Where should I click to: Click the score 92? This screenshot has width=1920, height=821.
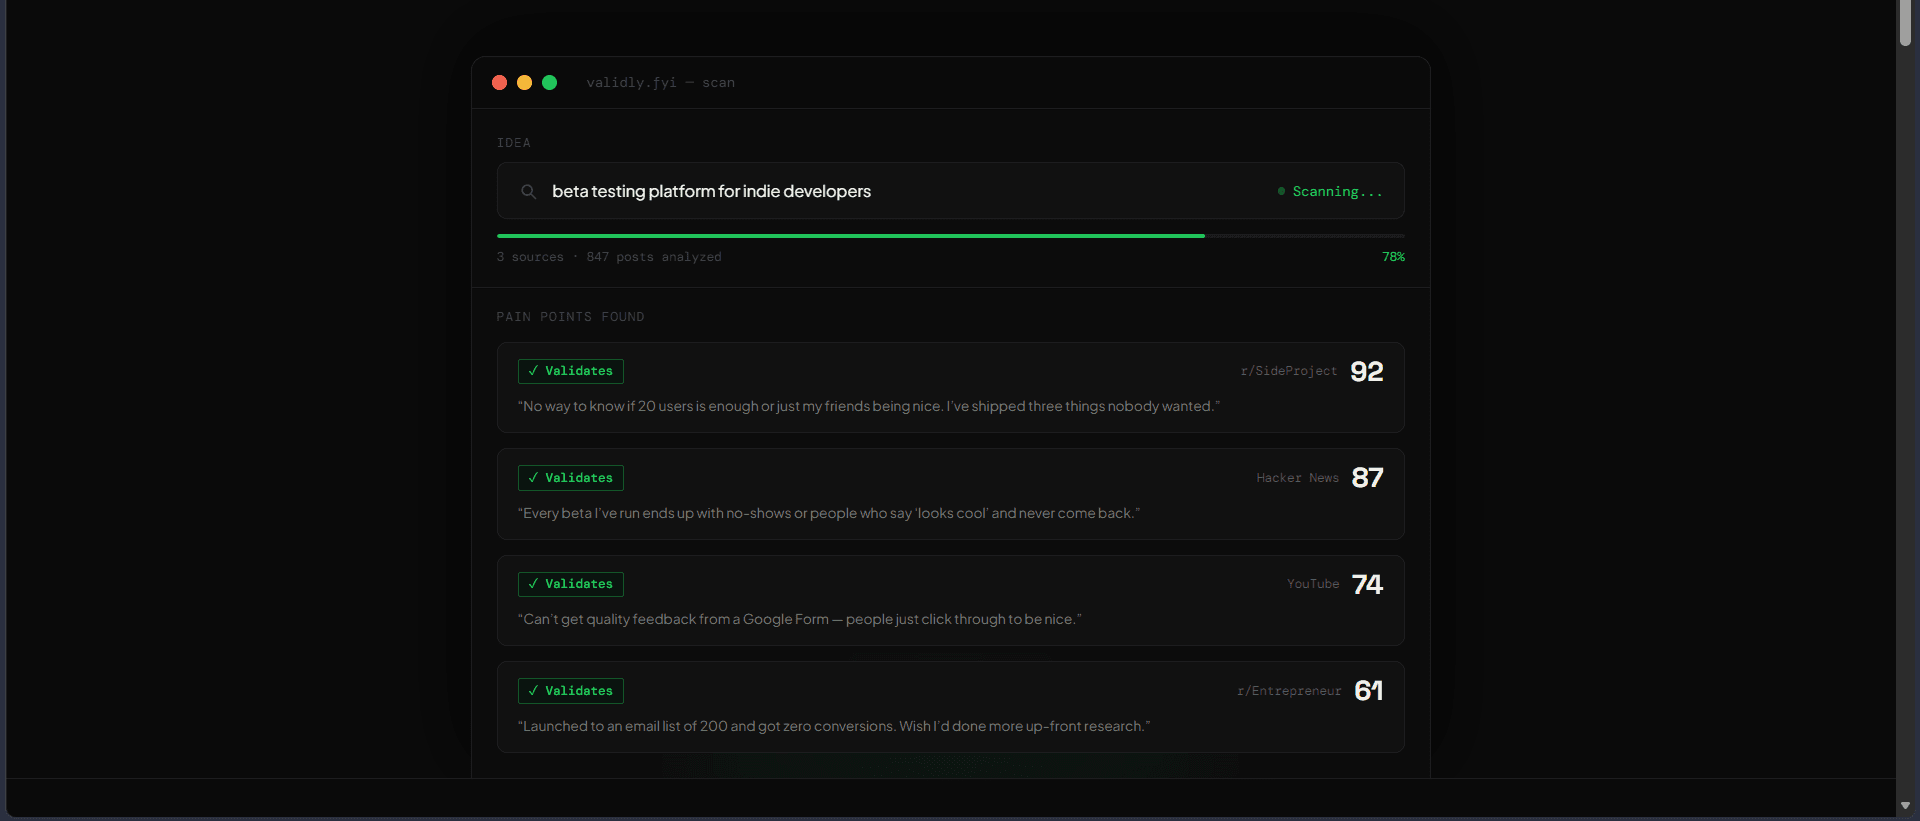click(x=1367, y=372)
